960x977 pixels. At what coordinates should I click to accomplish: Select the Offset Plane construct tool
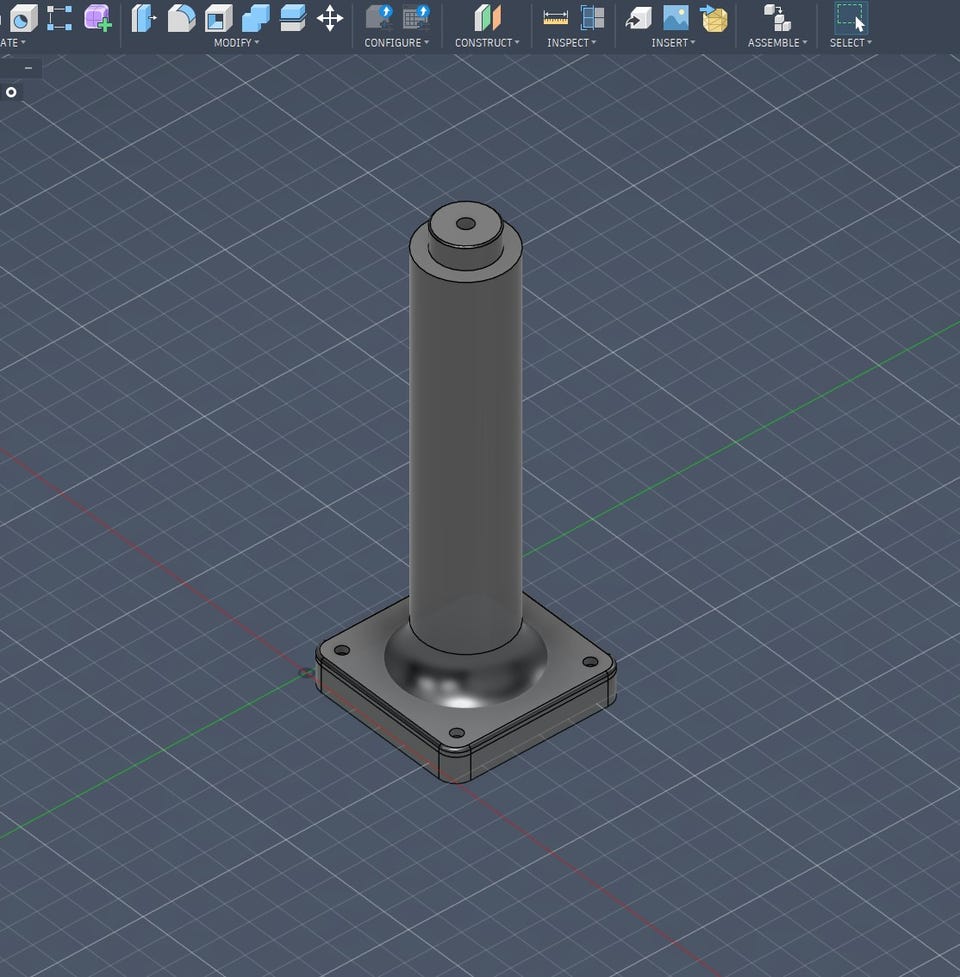[487, 17]
